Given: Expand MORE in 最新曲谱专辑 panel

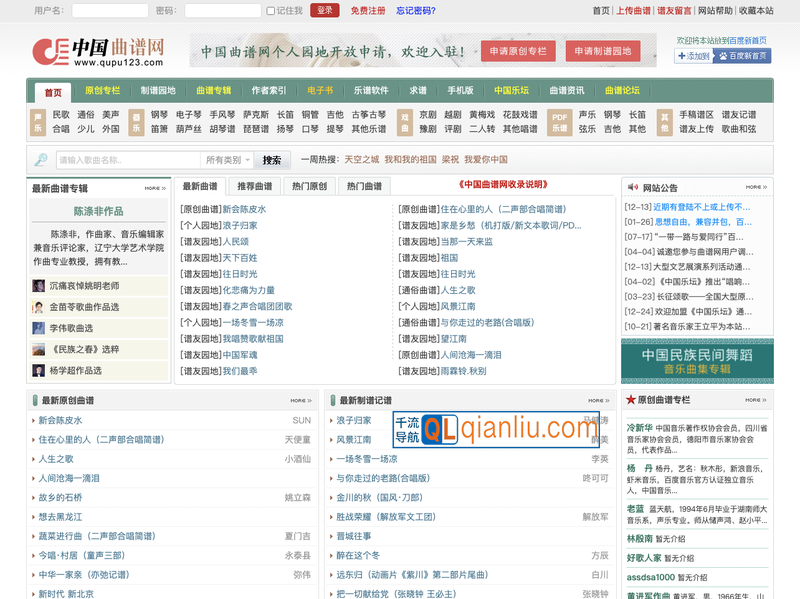Looking at the screenshot, I should pyautogui.click(x=154, y=188).
